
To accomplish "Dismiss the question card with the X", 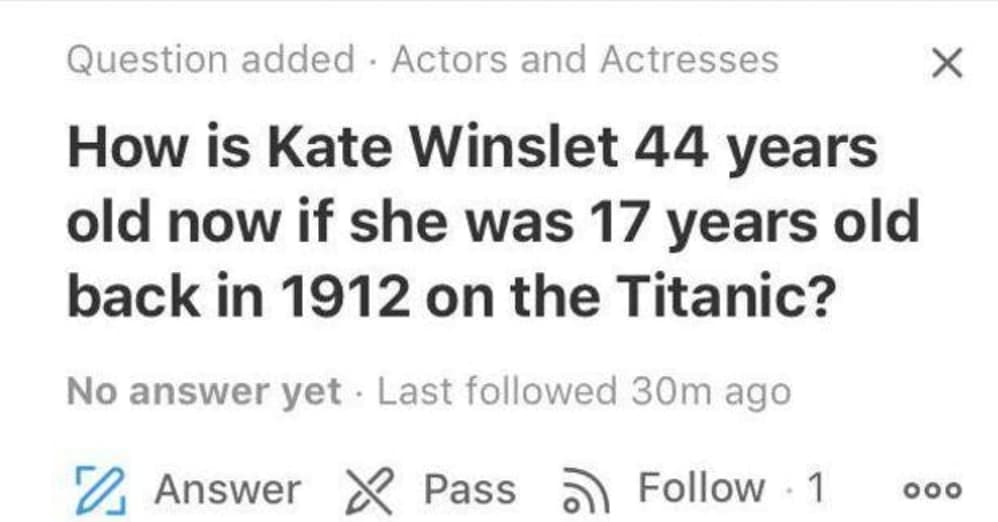I will [945, 65].
